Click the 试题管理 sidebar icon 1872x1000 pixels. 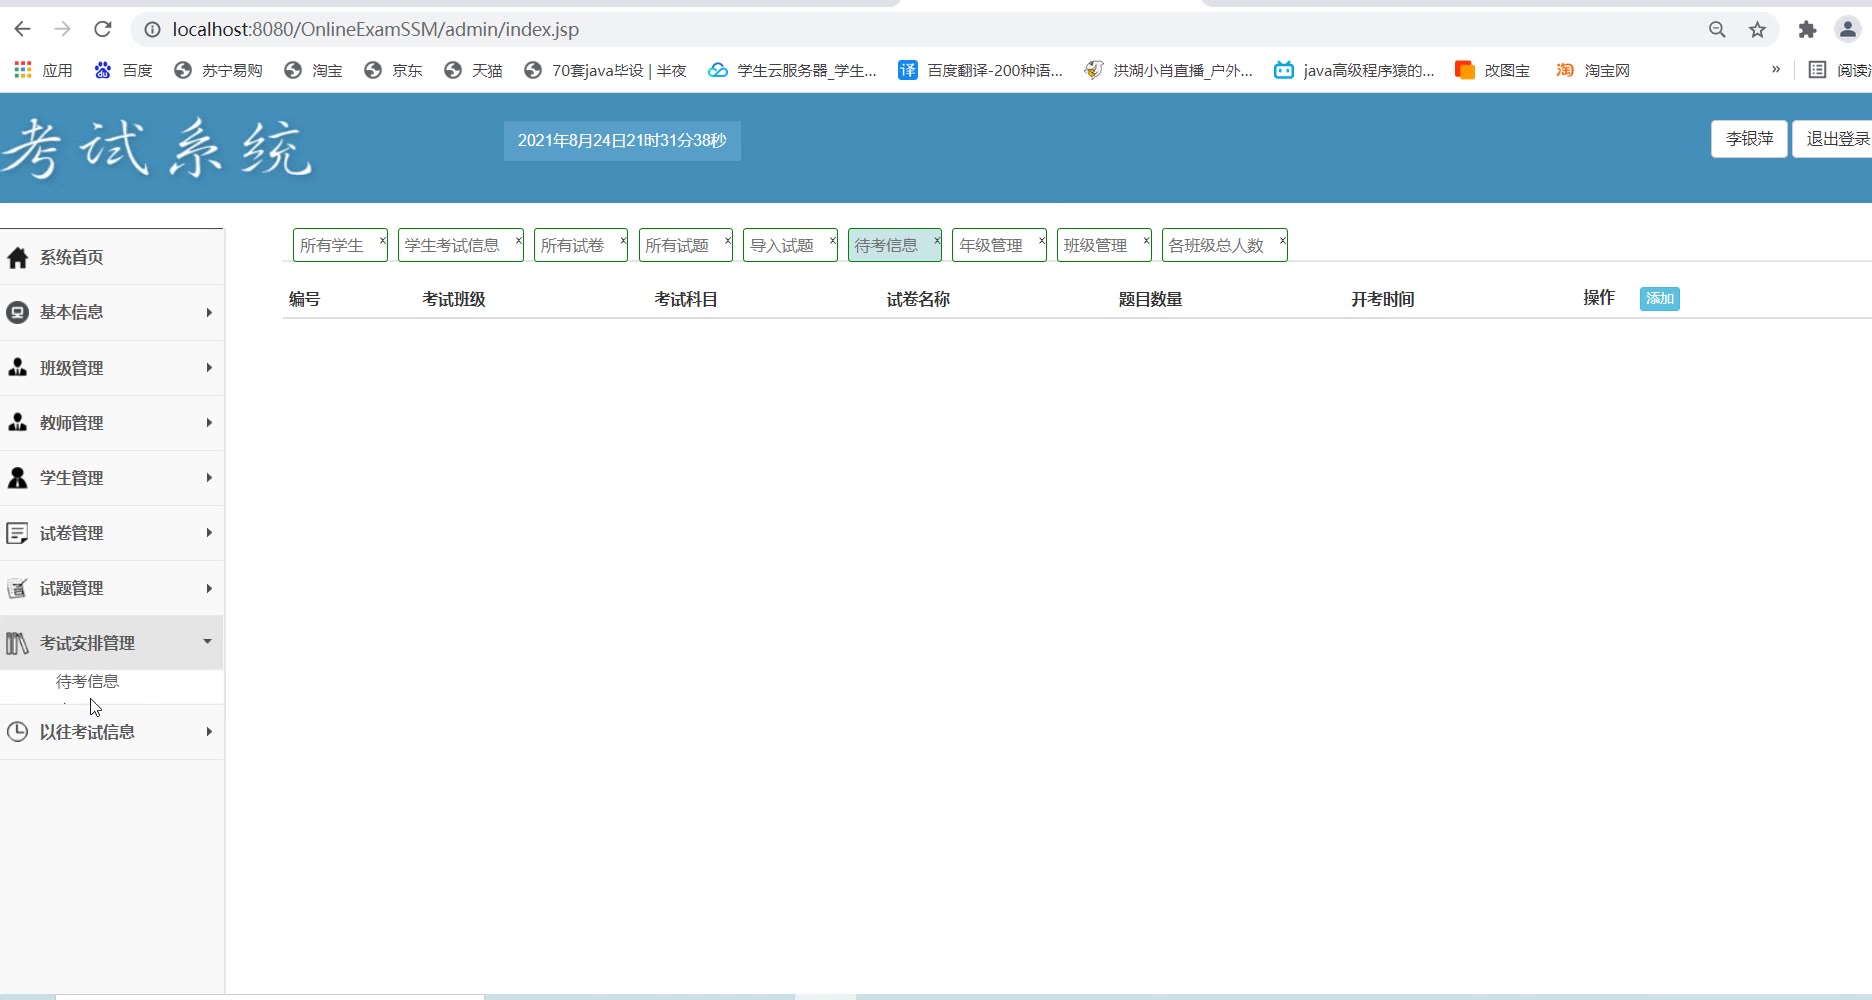point(17,588)
